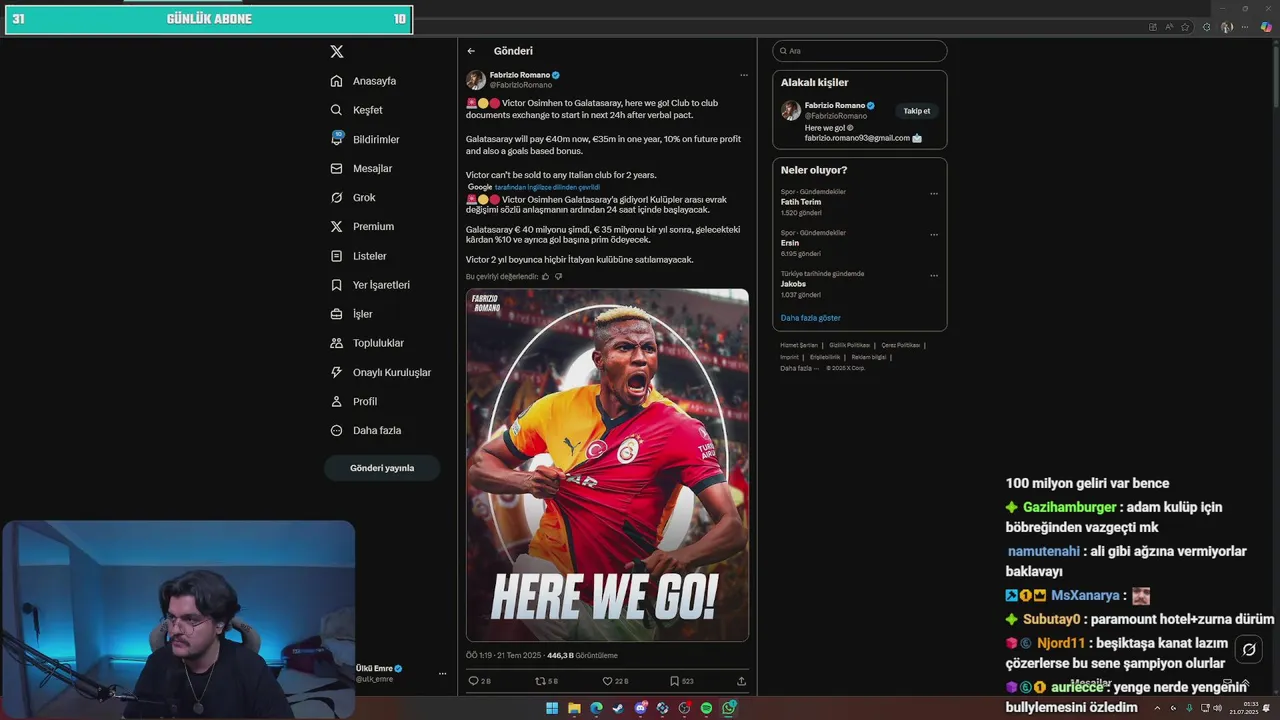Open browser extensions icon
The width and height of the screenshot is (1280, 720).
[x=1207, y=27]
